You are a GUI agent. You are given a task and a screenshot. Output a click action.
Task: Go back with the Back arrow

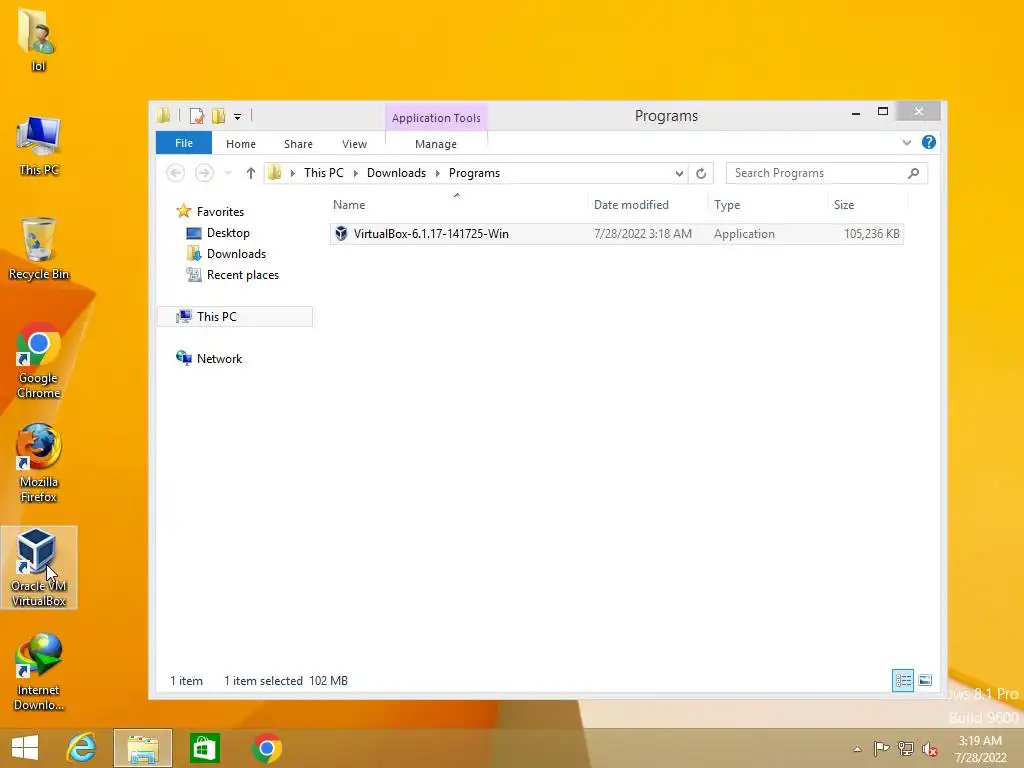pyautogui.click(x=175, y=173)
